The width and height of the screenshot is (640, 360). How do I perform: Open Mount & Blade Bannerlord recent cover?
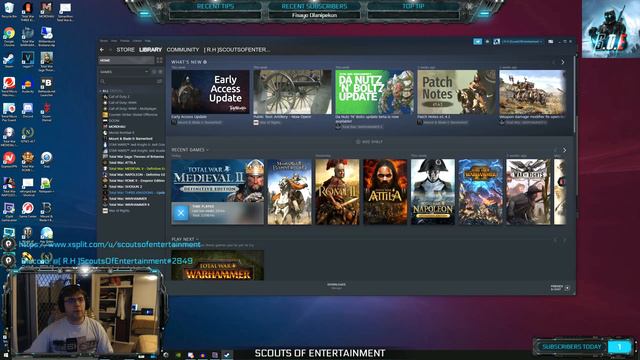click(x=289, y=192)
